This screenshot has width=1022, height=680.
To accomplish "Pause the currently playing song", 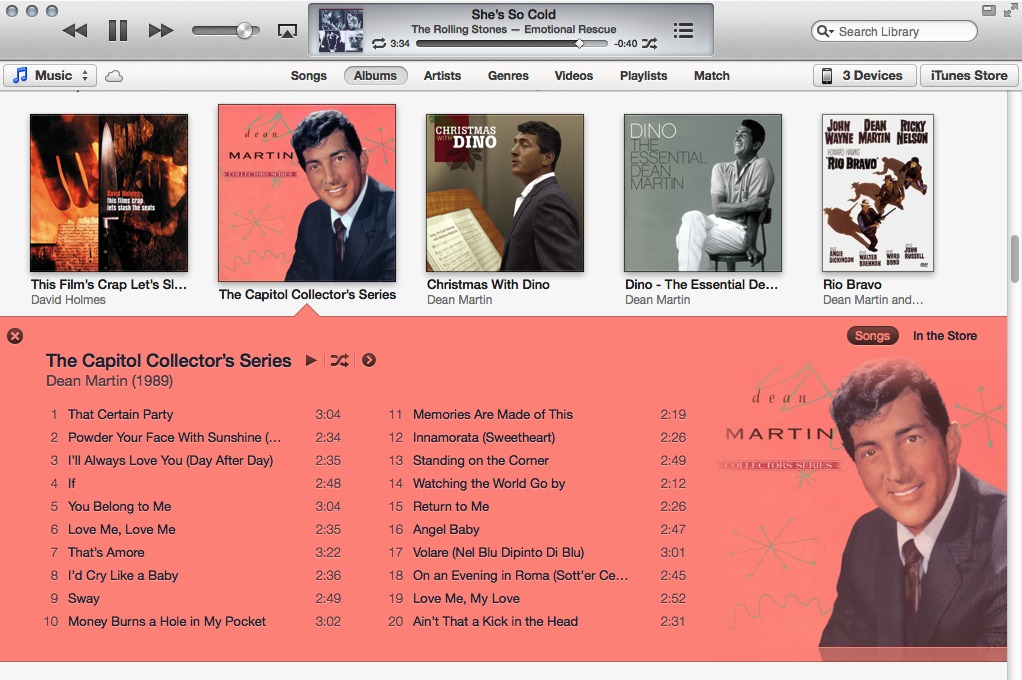I will point(118,31).
